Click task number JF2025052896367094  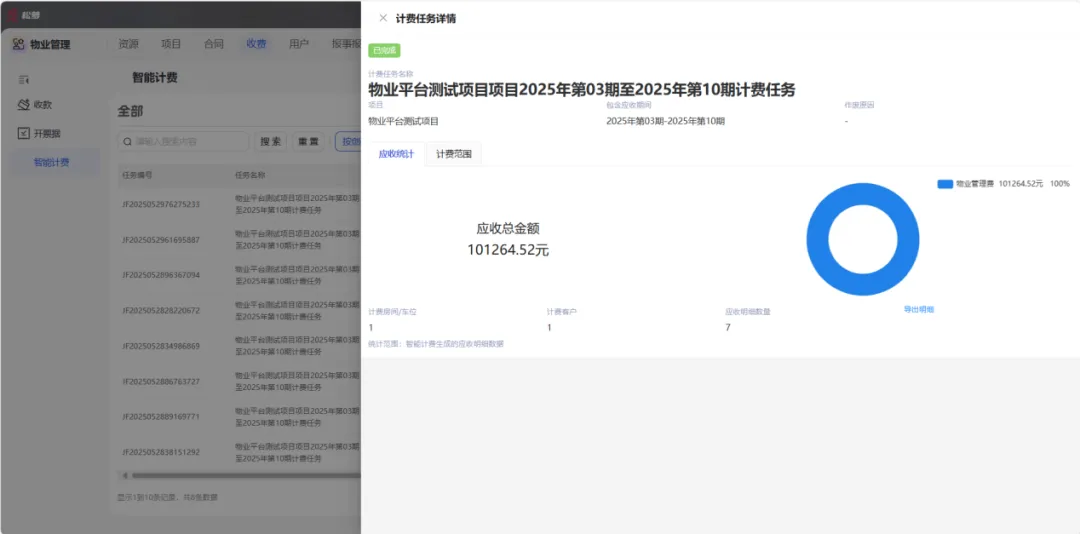[x=160, y=275]
